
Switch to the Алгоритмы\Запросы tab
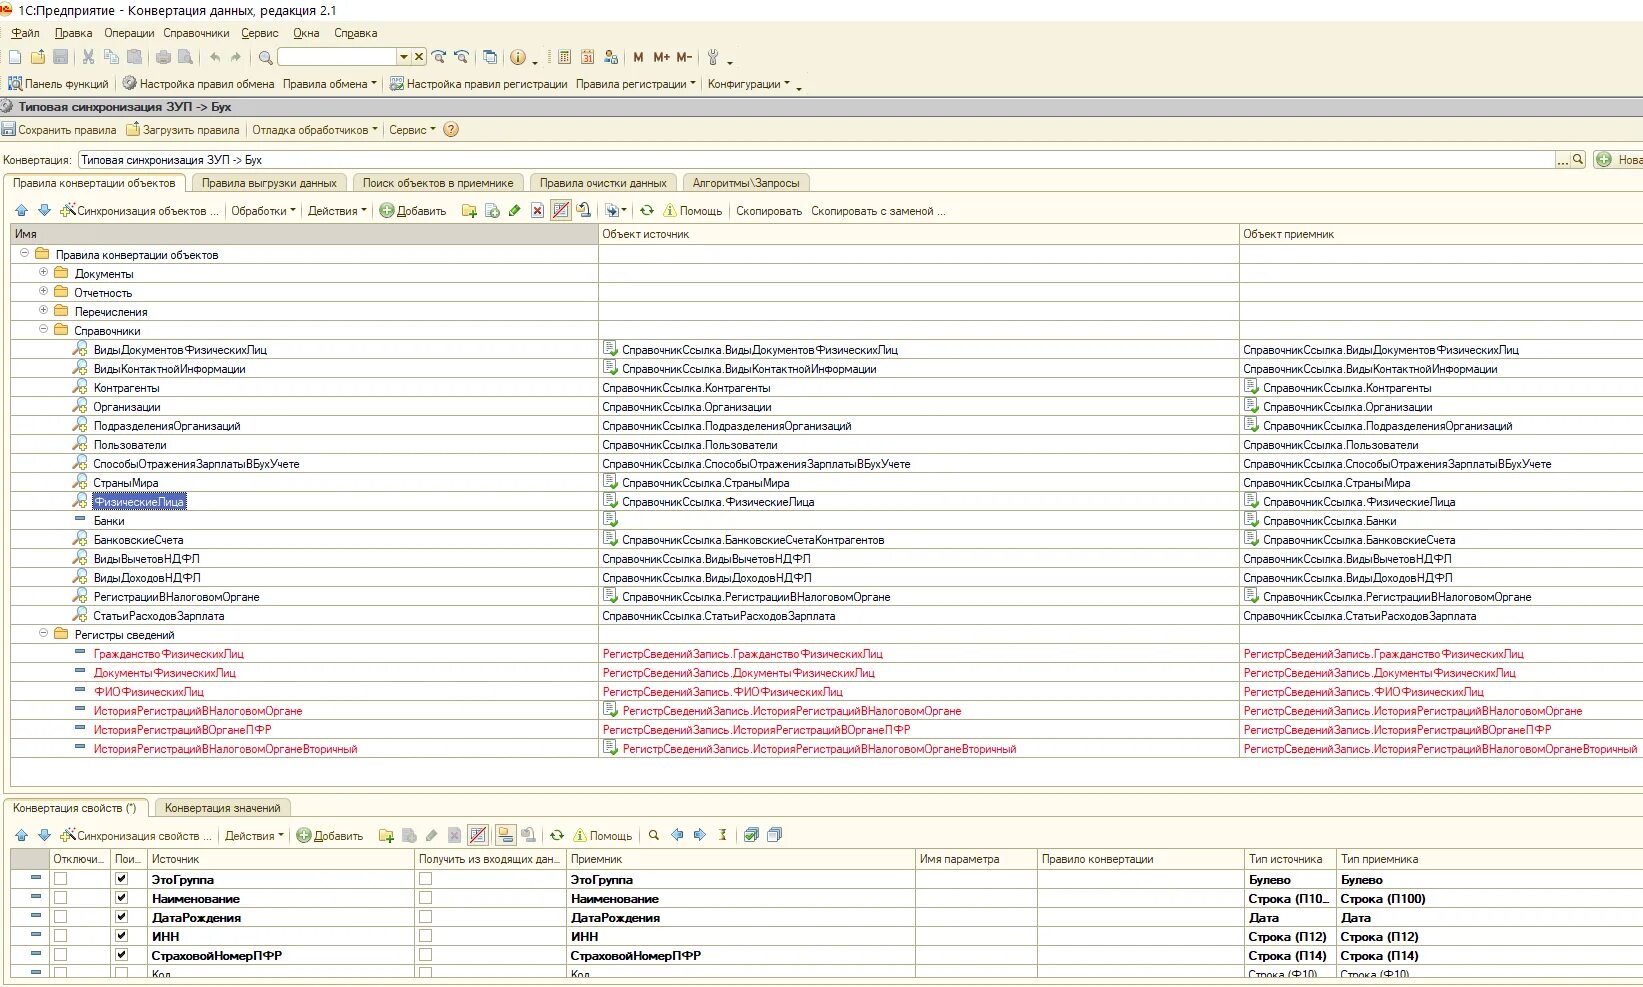pos(746,183)
